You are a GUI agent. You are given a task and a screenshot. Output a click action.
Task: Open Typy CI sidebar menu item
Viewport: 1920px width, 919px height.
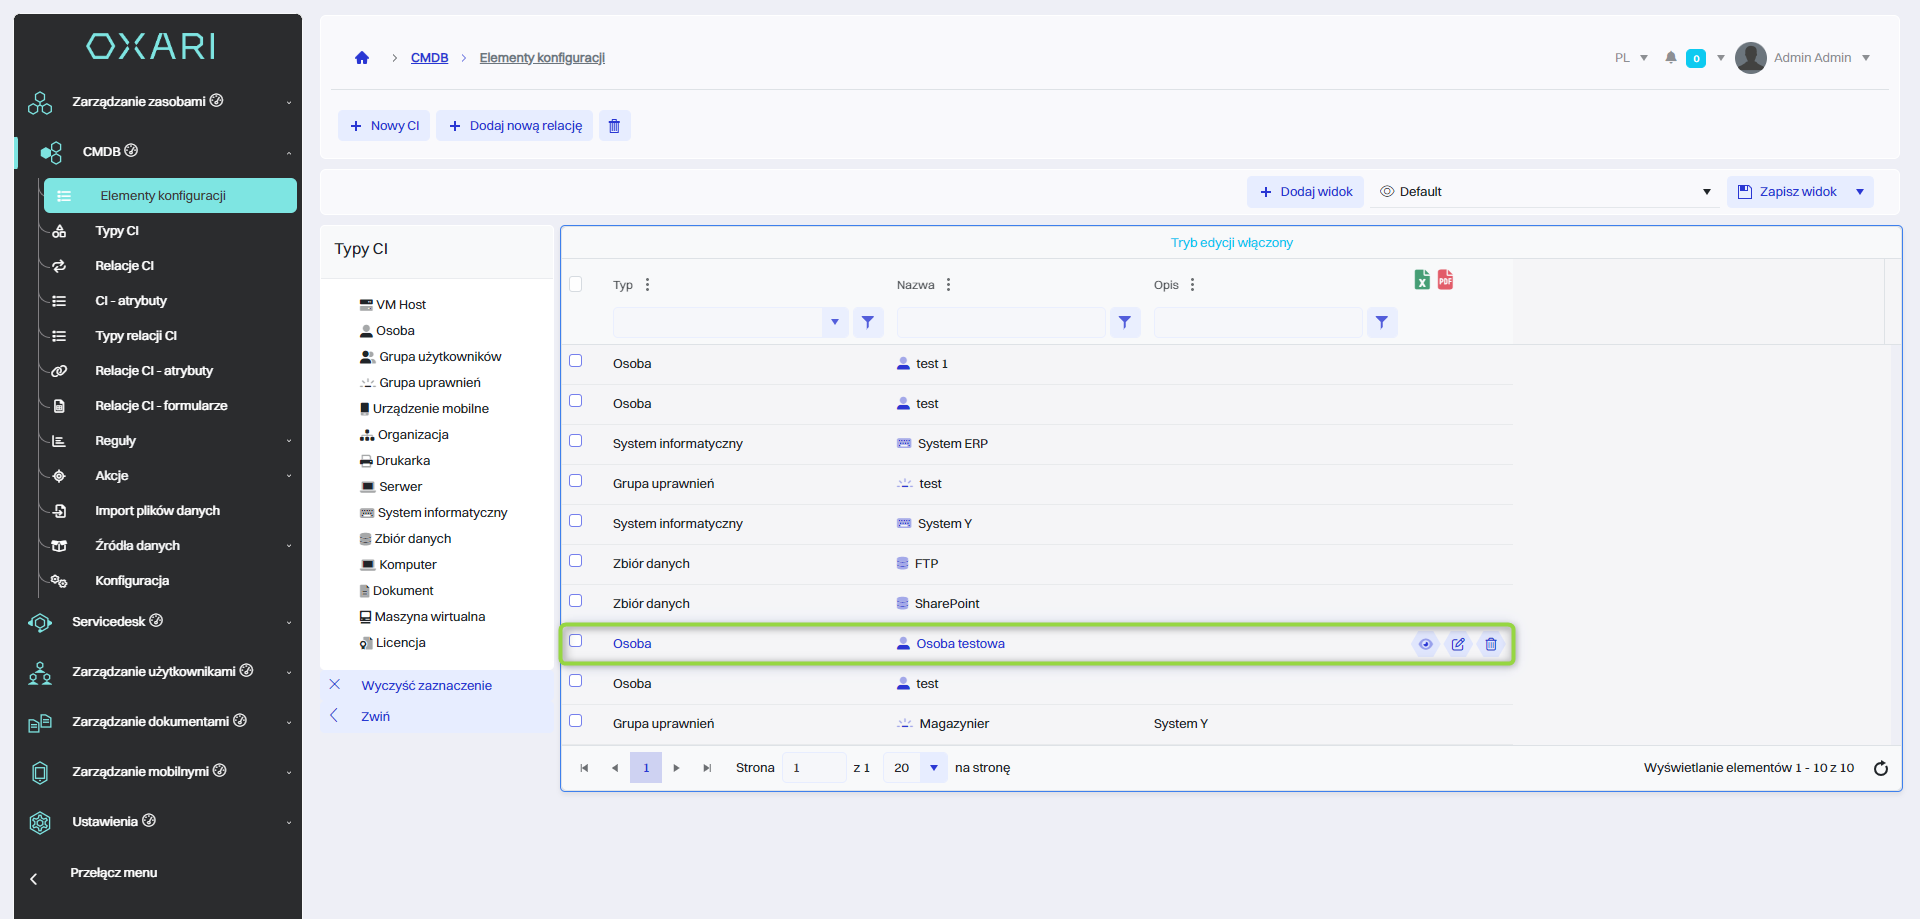click(x=117, y=231)
